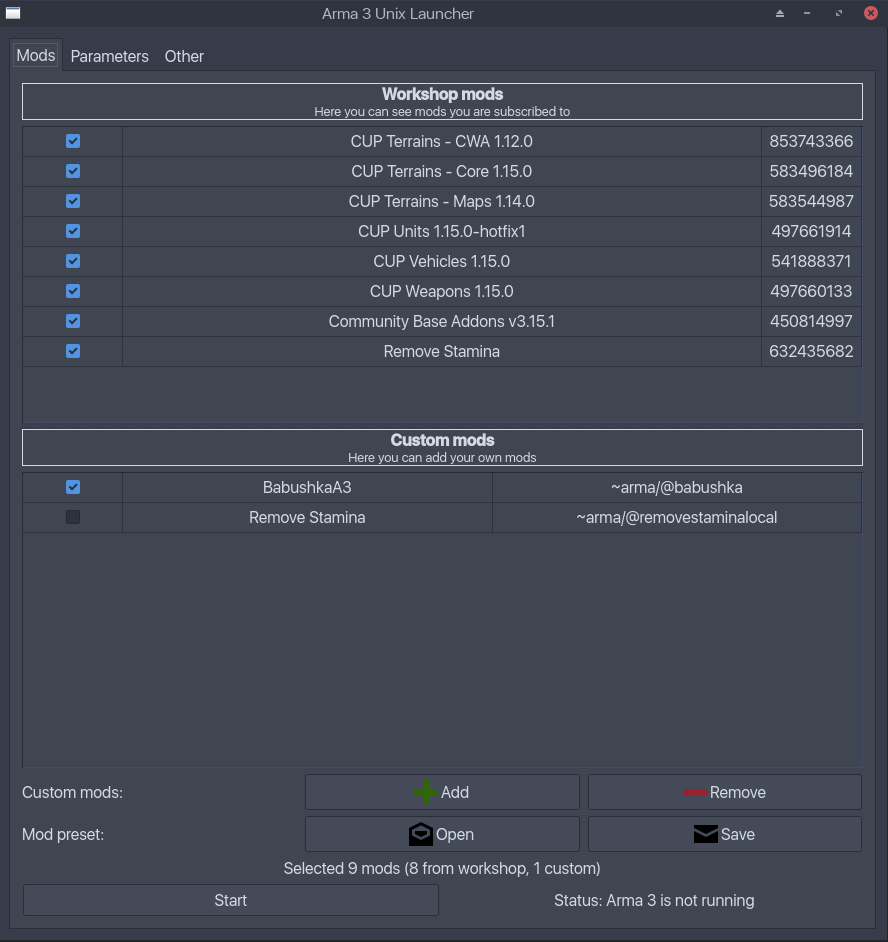Uncheck CUP Terrains - Core 1.15.0 mod
The width and height of the screenshot is (888, 942).
click(73, 171)
